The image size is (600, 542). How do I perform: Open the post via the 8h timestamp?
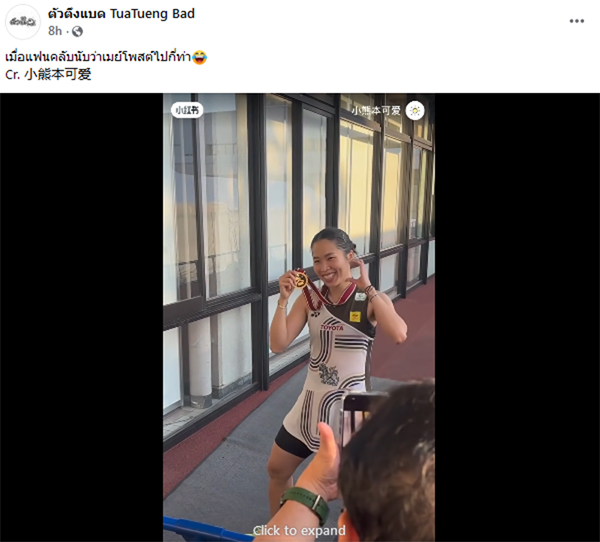[55, 31]
